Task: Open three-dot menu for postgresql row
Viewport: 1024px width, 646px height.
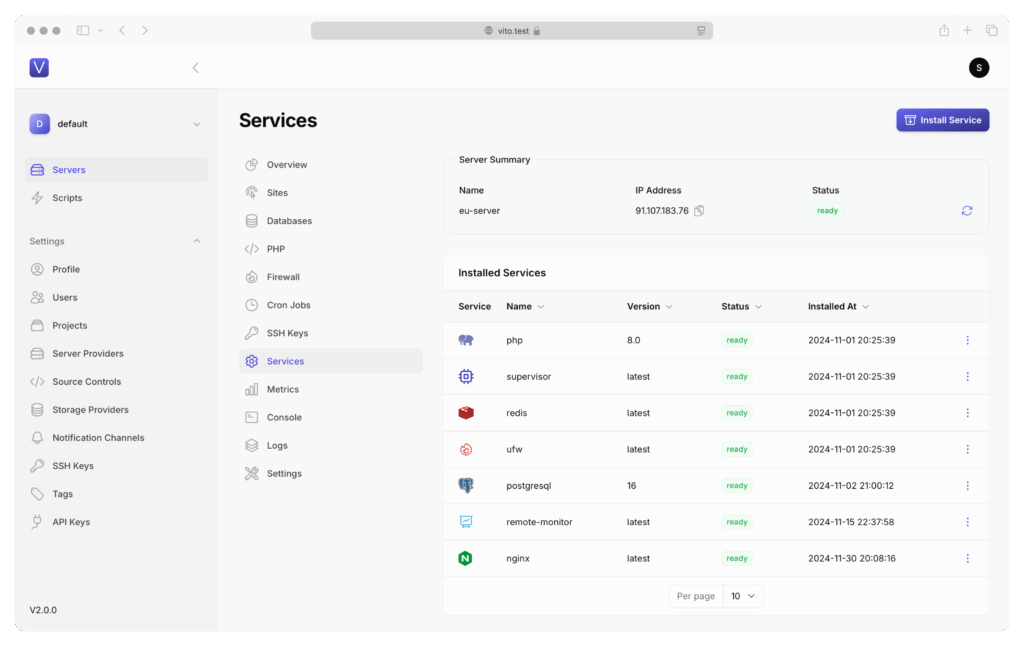Action: click(967, 486)
